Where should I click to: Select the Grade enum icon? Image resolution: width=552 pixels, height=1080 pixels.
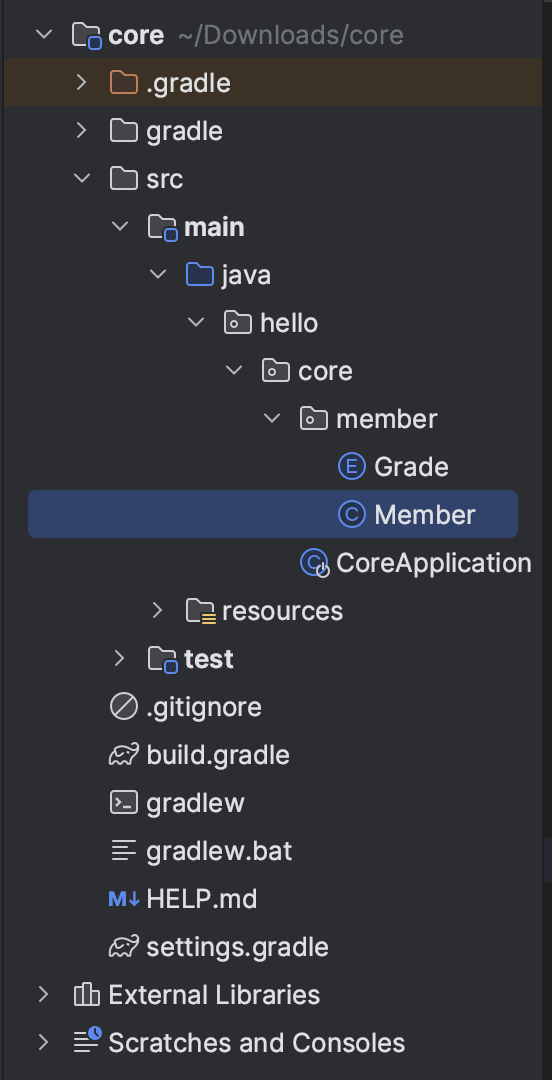pos(351,467)
